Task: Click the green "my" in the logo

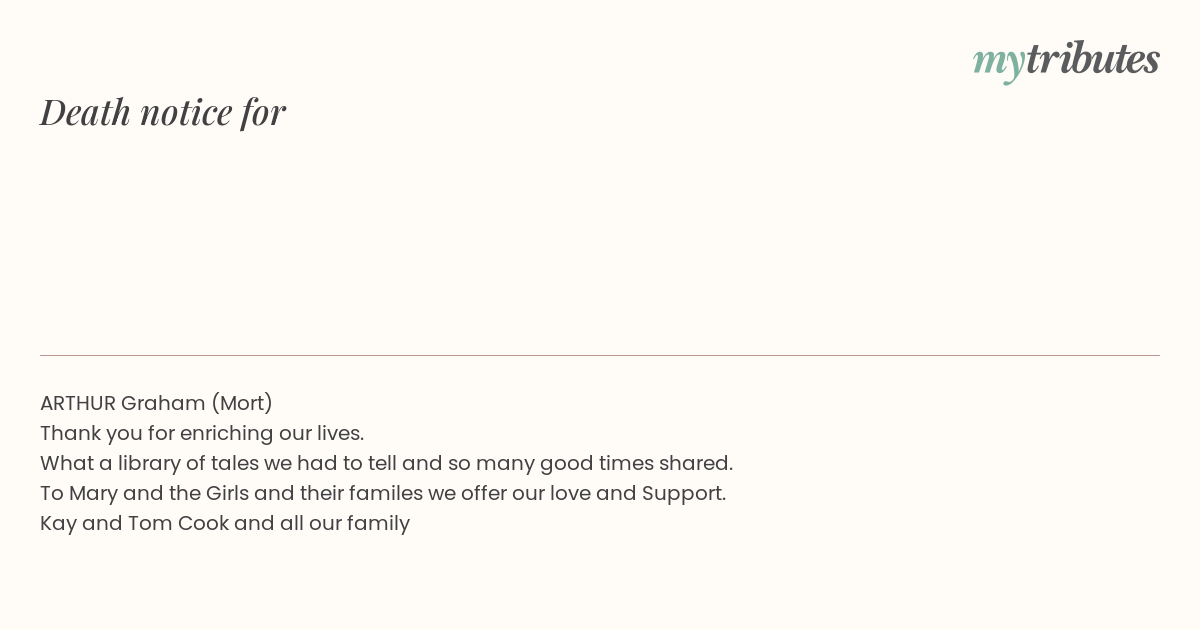Action: click(x=998, y=63)
